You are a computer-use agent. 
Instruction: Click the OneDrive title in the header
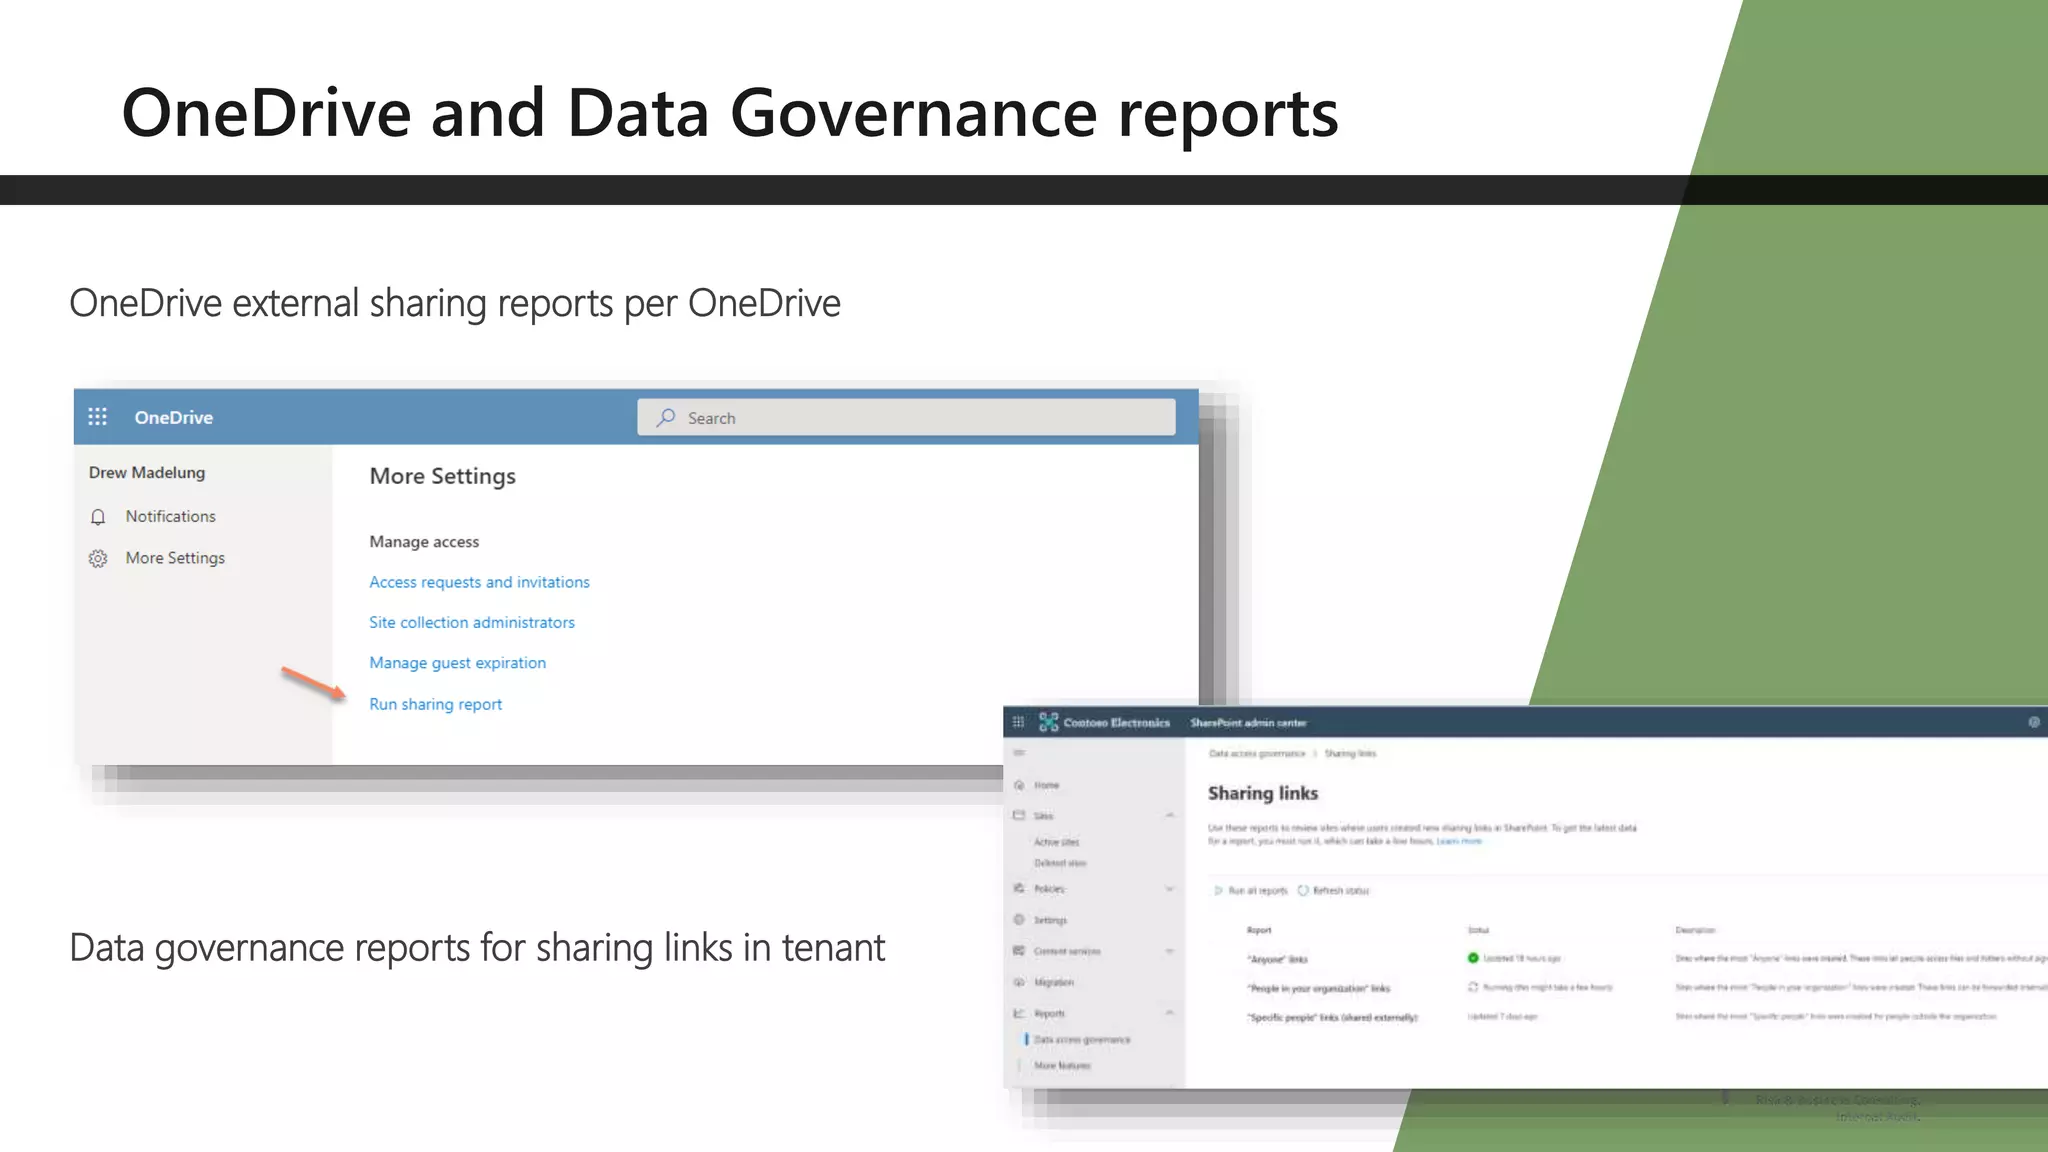pos(174,417)
